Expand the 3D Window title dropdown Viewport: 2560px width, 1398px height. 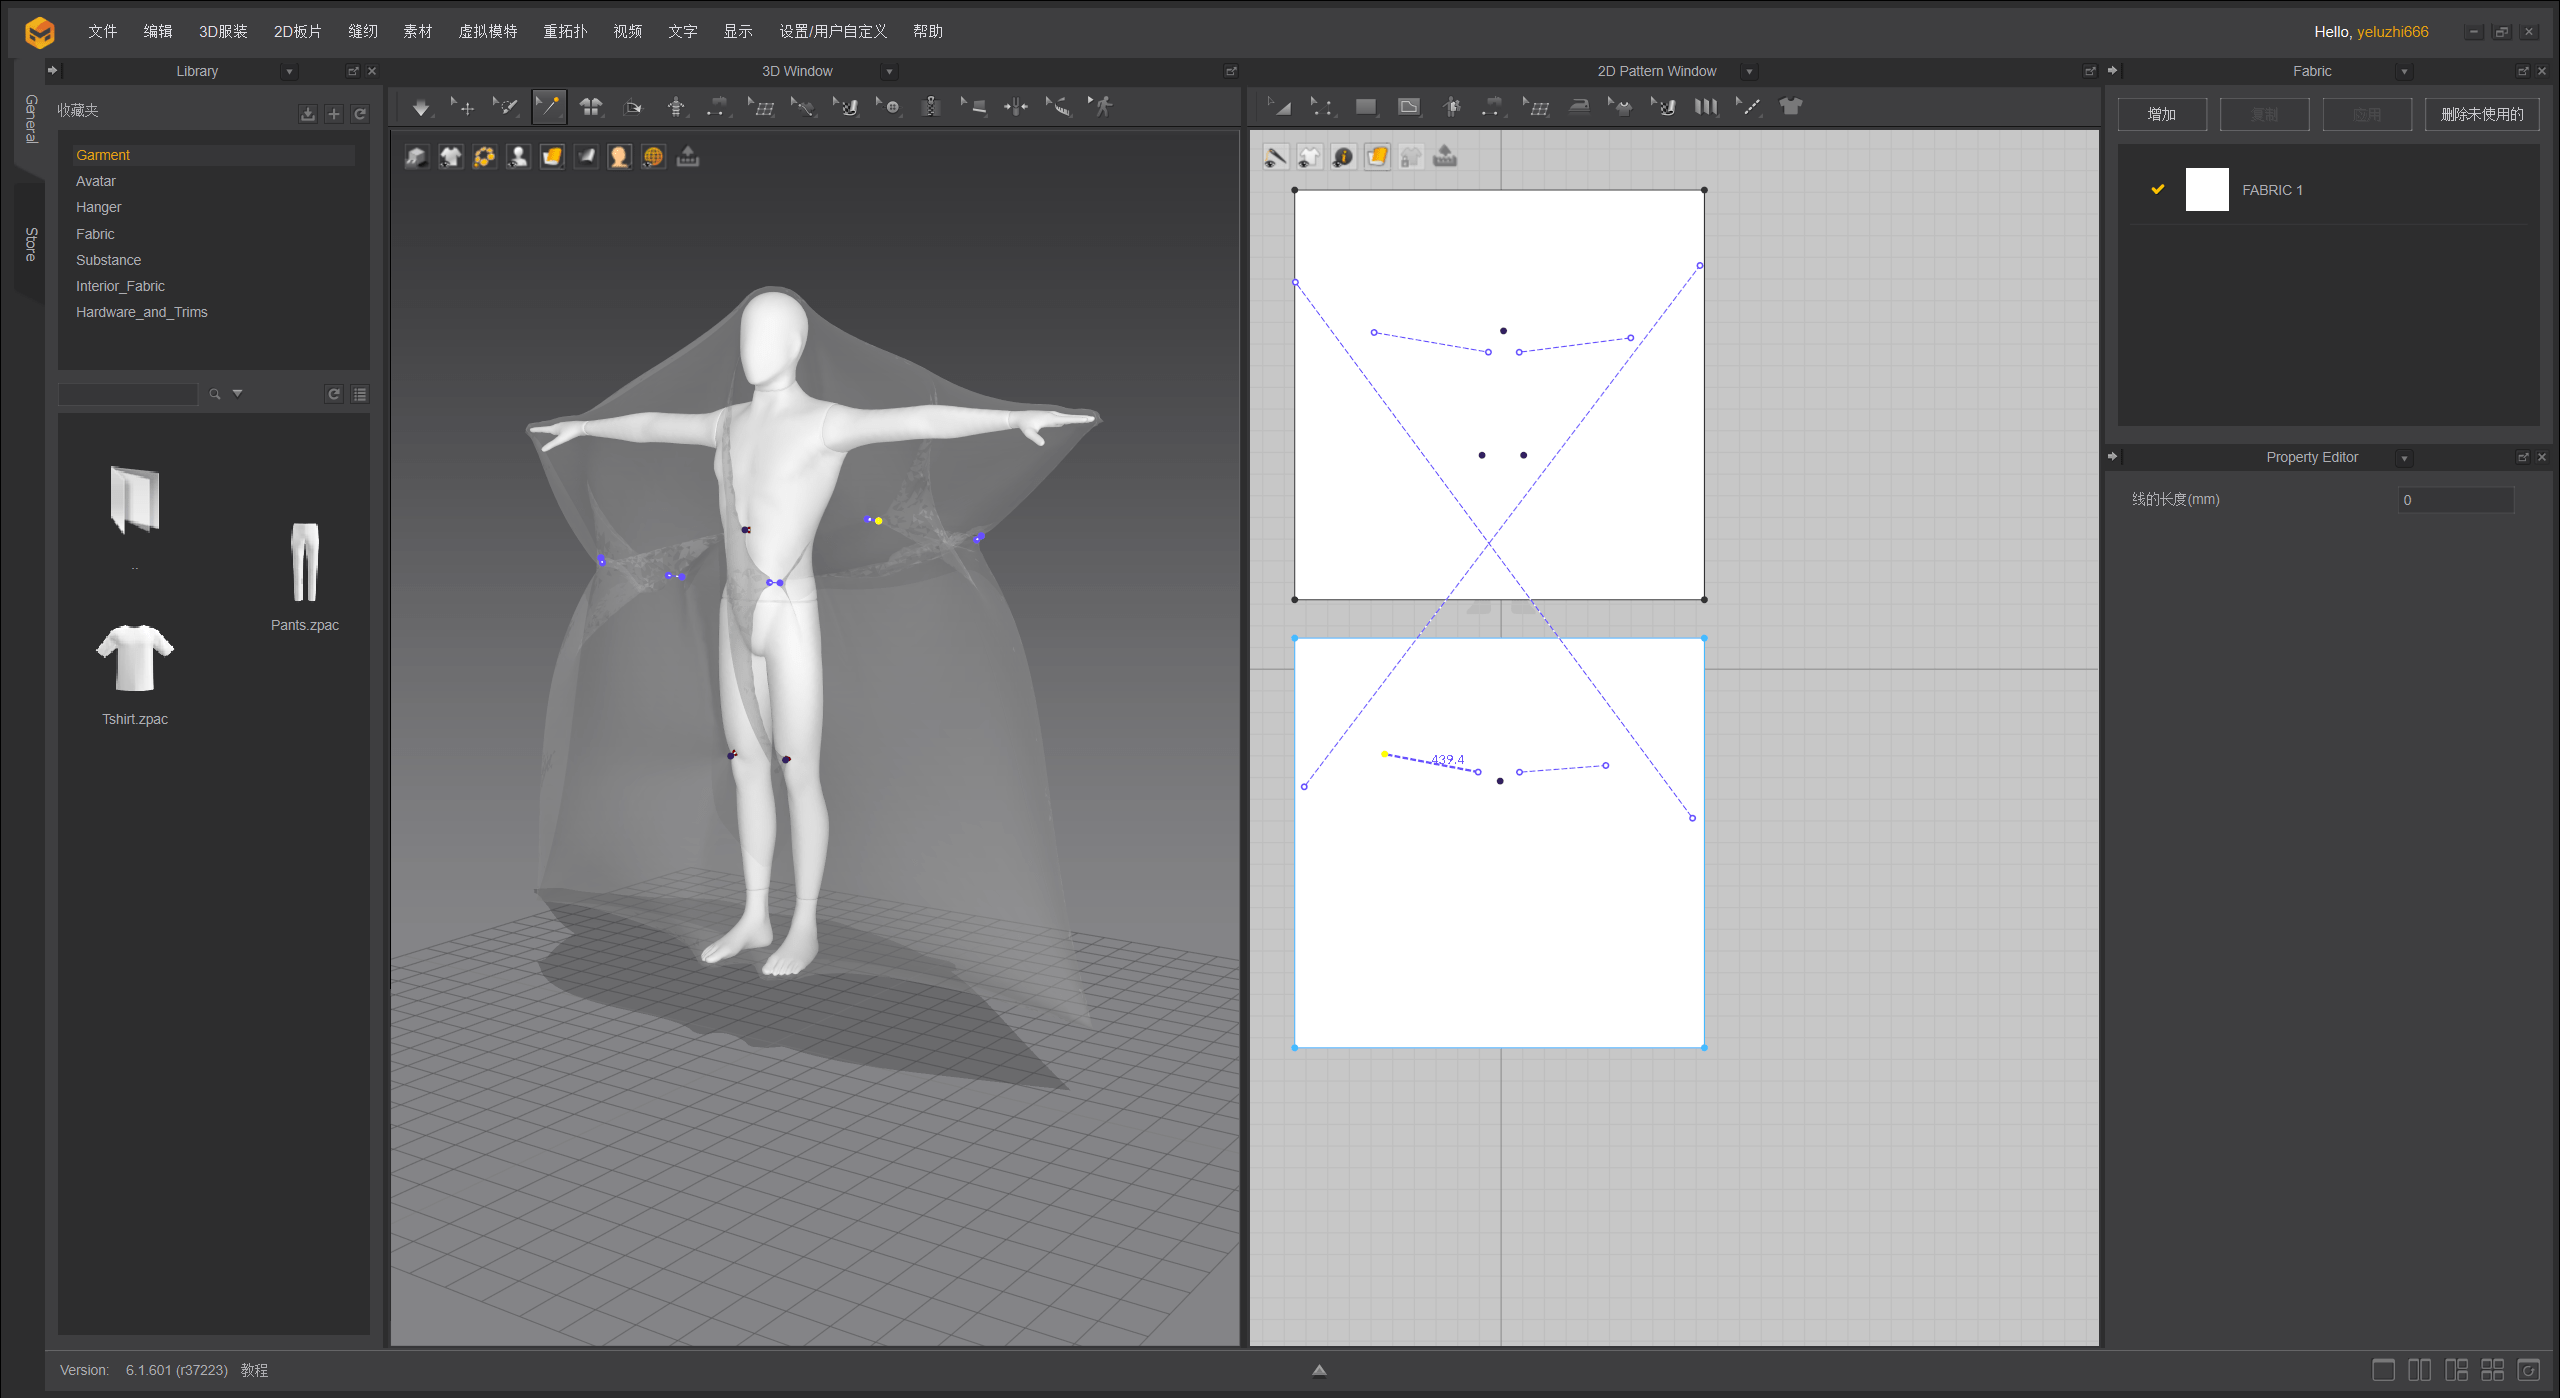click(x=889, y=72)
